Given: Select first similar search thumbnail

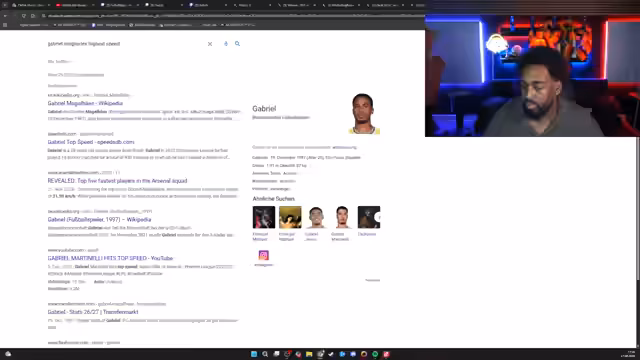Looking at the screenshot, I should [264, 217].
